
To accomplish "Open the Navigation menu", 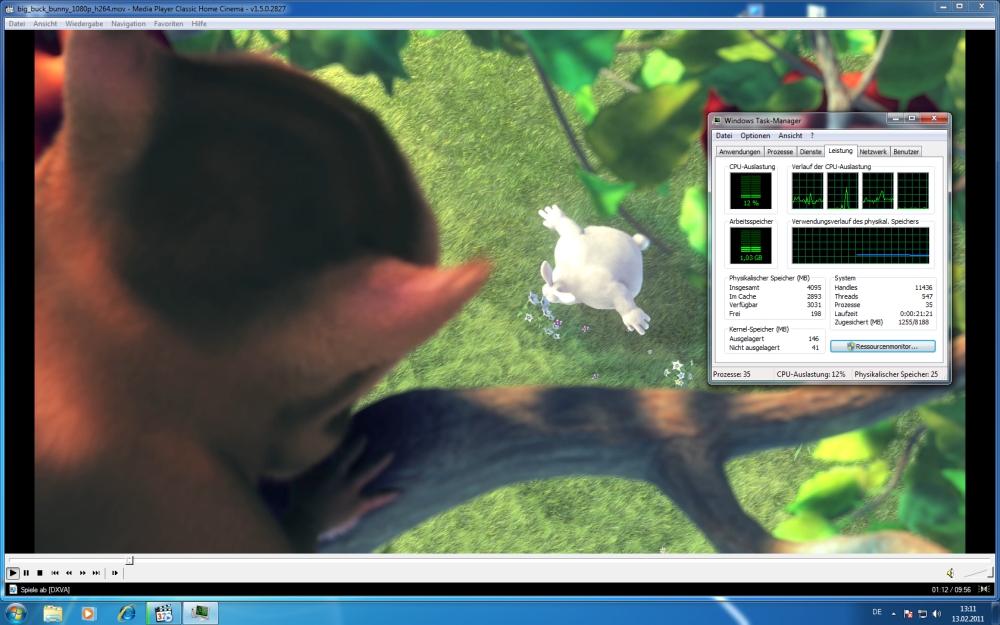I will pyautogui.click(x=128, y=24).
